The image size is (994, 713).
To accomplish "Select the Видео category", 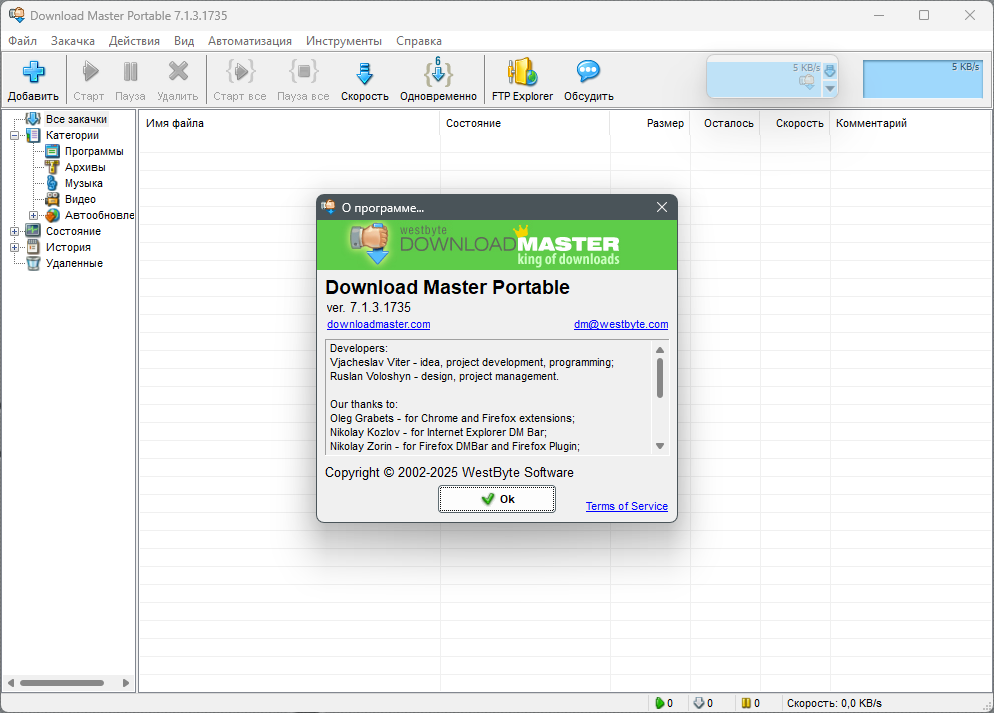I will tap(81, 199).
